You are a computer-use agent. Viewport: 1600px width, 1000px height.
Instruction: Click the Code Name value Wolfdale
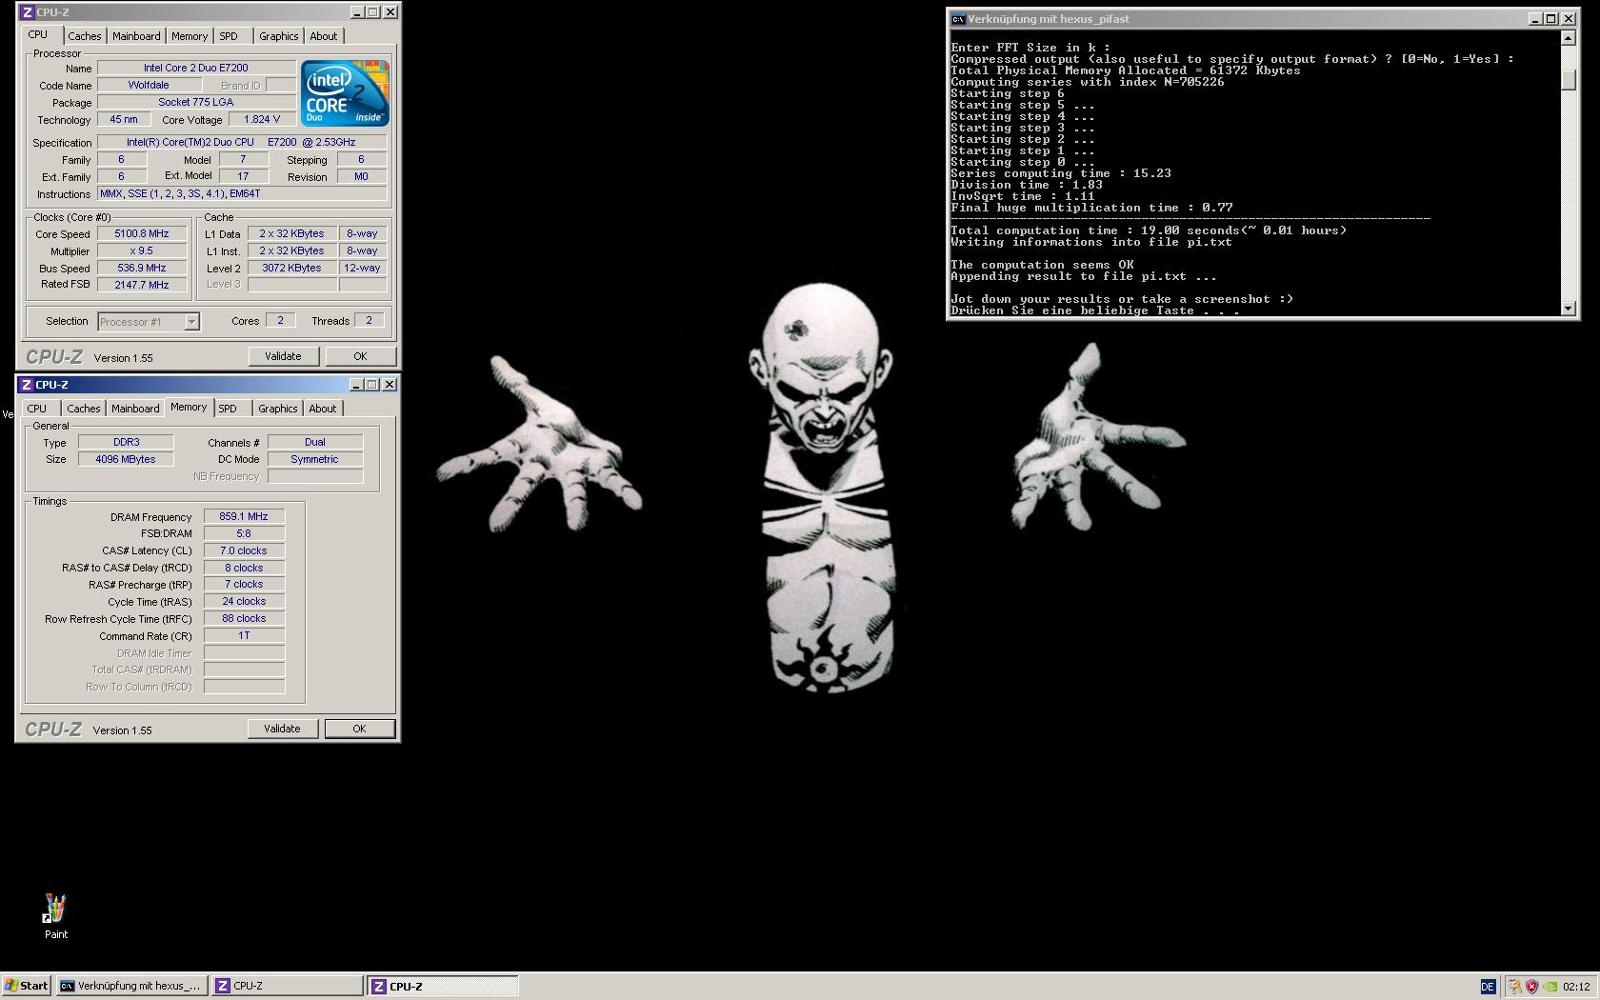point(148,85)
